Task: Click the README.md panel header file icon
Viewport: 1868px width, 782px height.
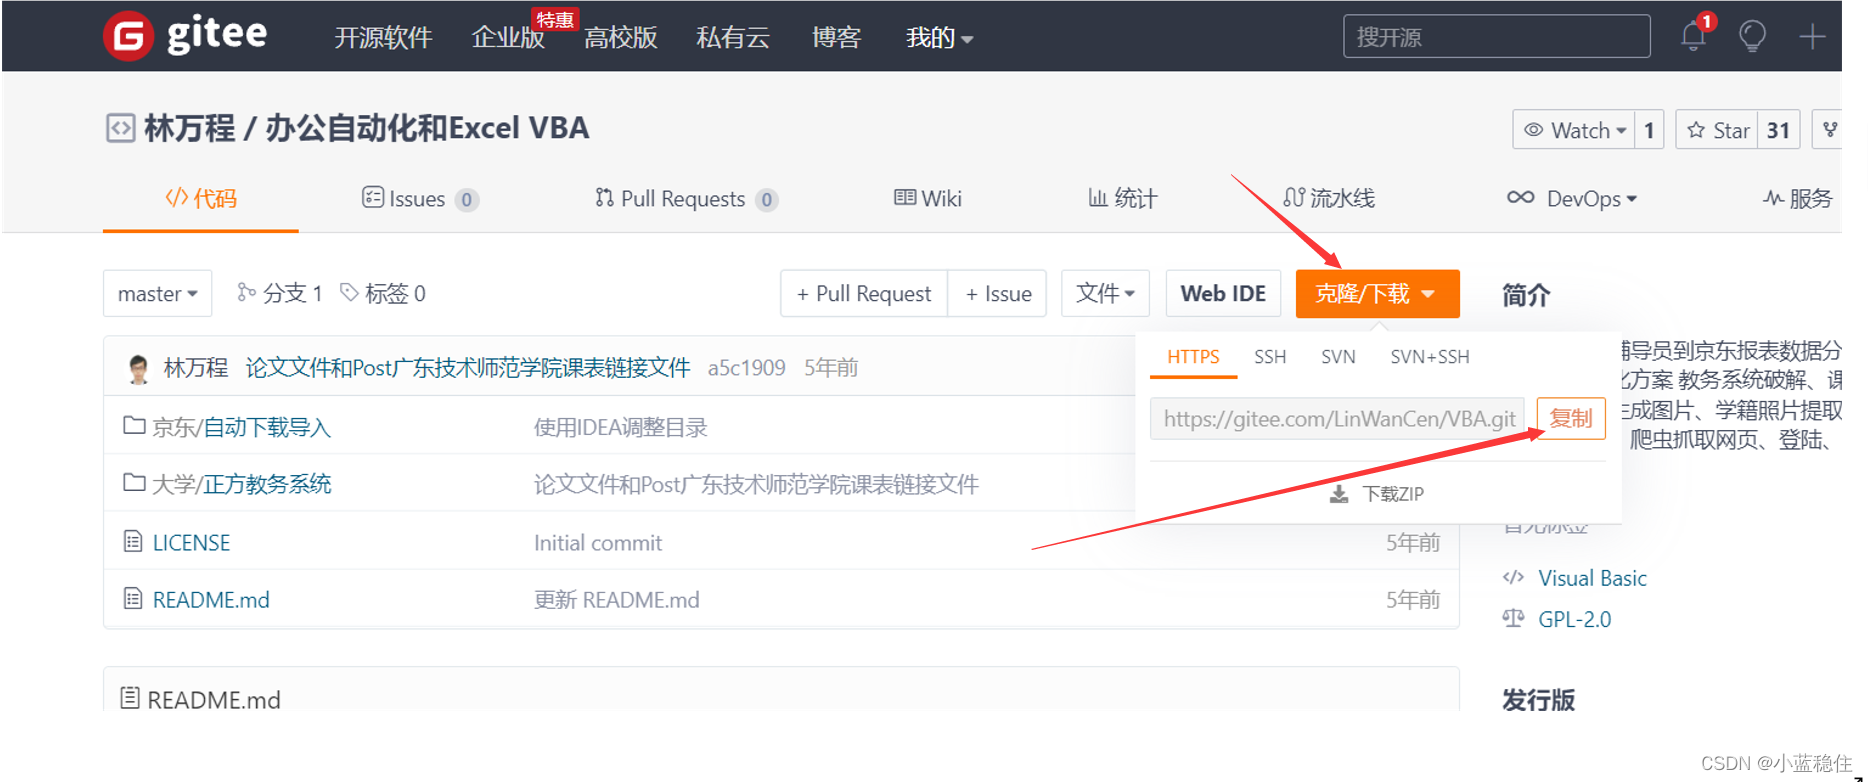Action: tap(129, 697)
